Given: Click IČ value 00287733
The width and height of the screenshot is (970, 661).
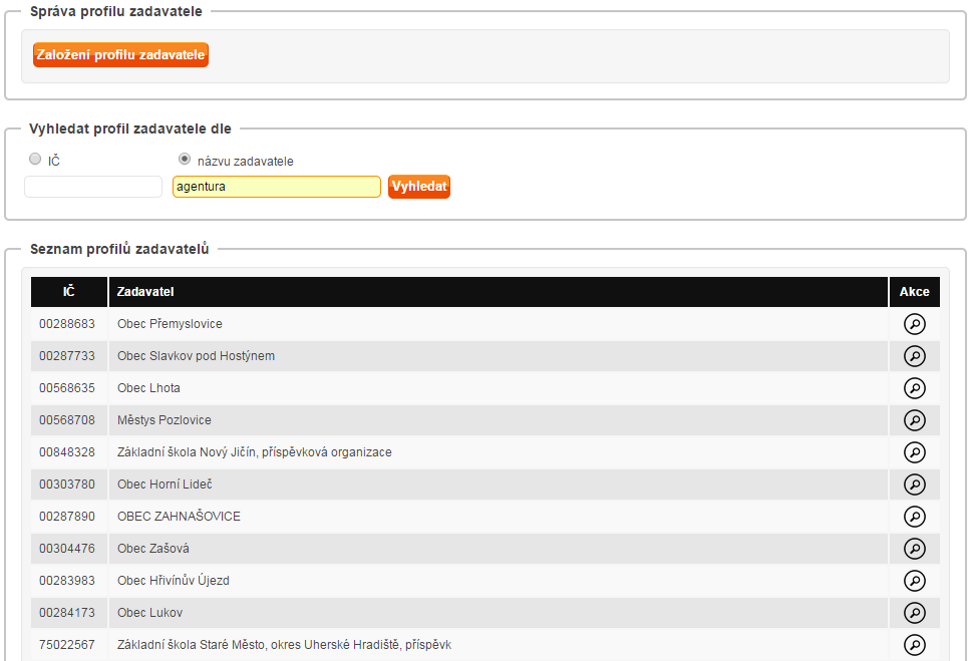Looking at the screenshot, I should [67, 356].
